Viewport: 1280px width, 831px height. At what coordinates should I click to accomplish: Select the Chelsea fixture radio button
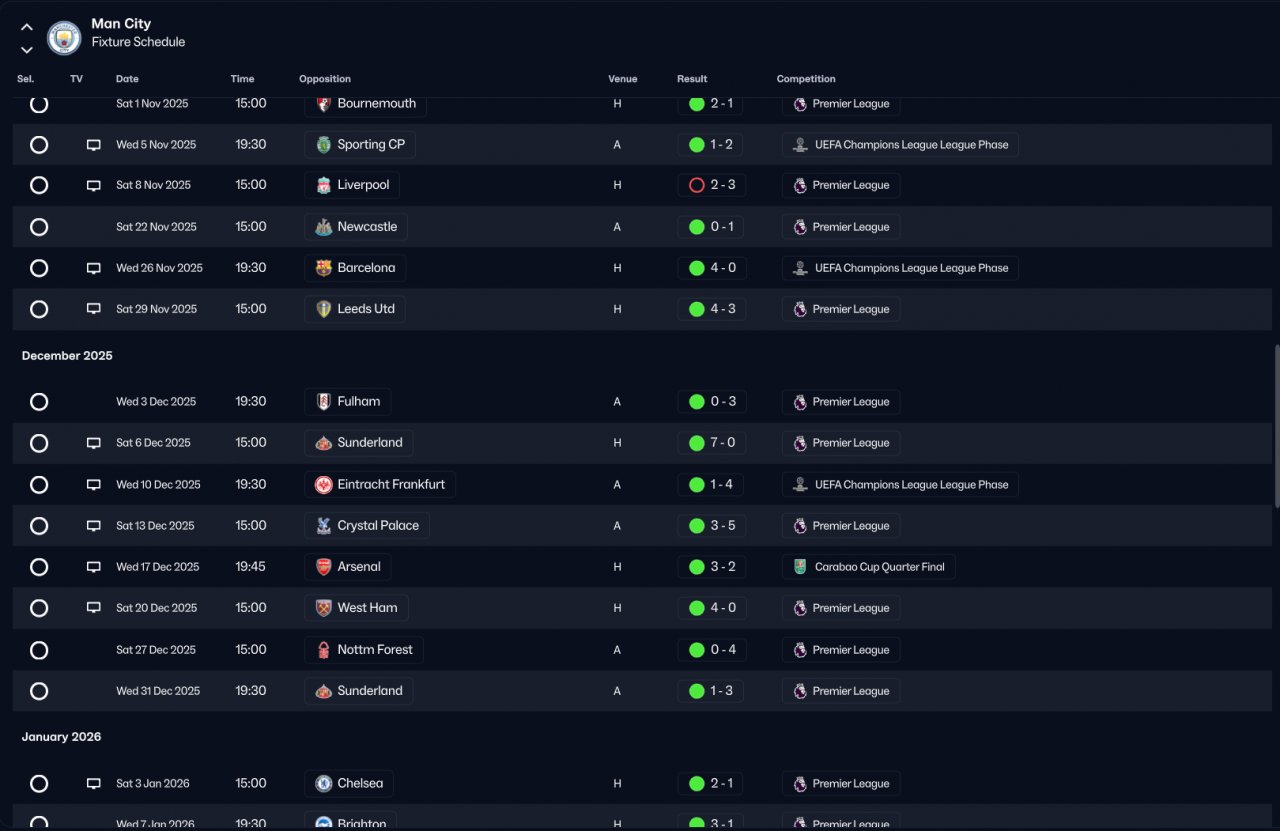[39, 784]
